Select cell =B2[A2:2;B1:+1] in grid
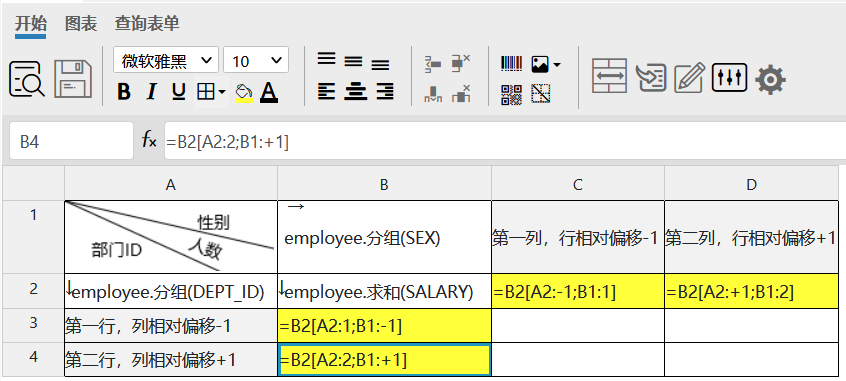Screen dimensions: 846x381 (x=384, y=359)
